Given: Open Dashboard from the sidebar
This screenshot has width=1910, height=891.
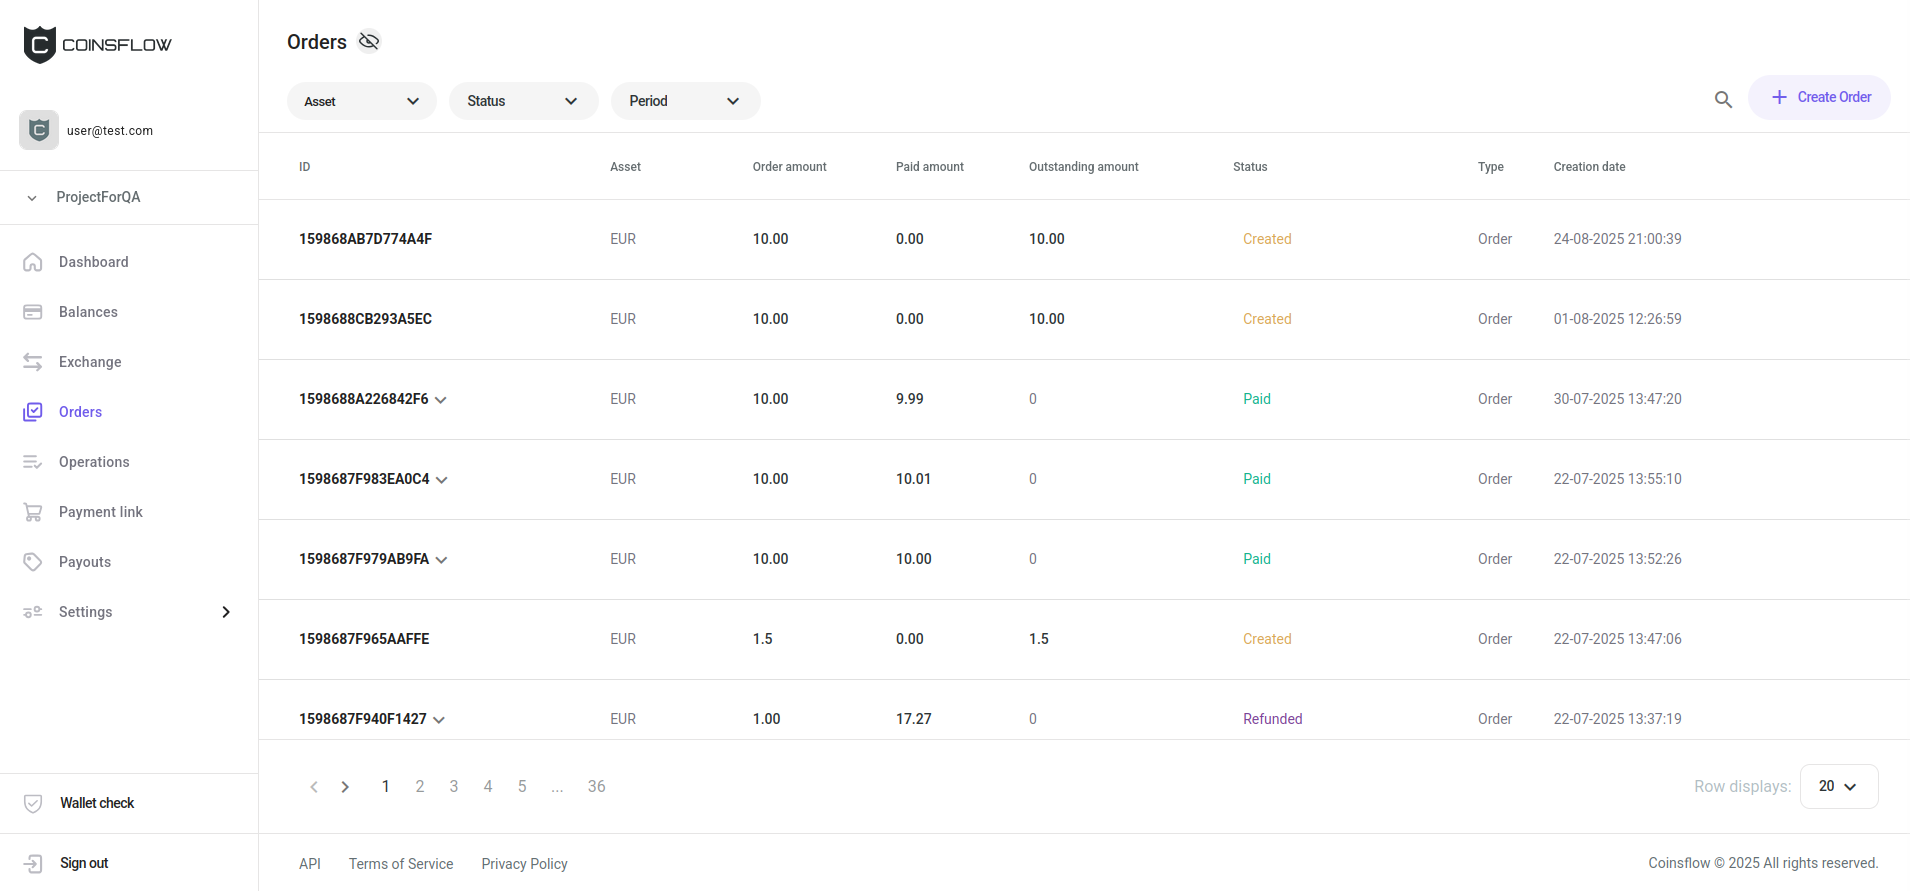Looking at the screenshot, I should coord(93,262).
